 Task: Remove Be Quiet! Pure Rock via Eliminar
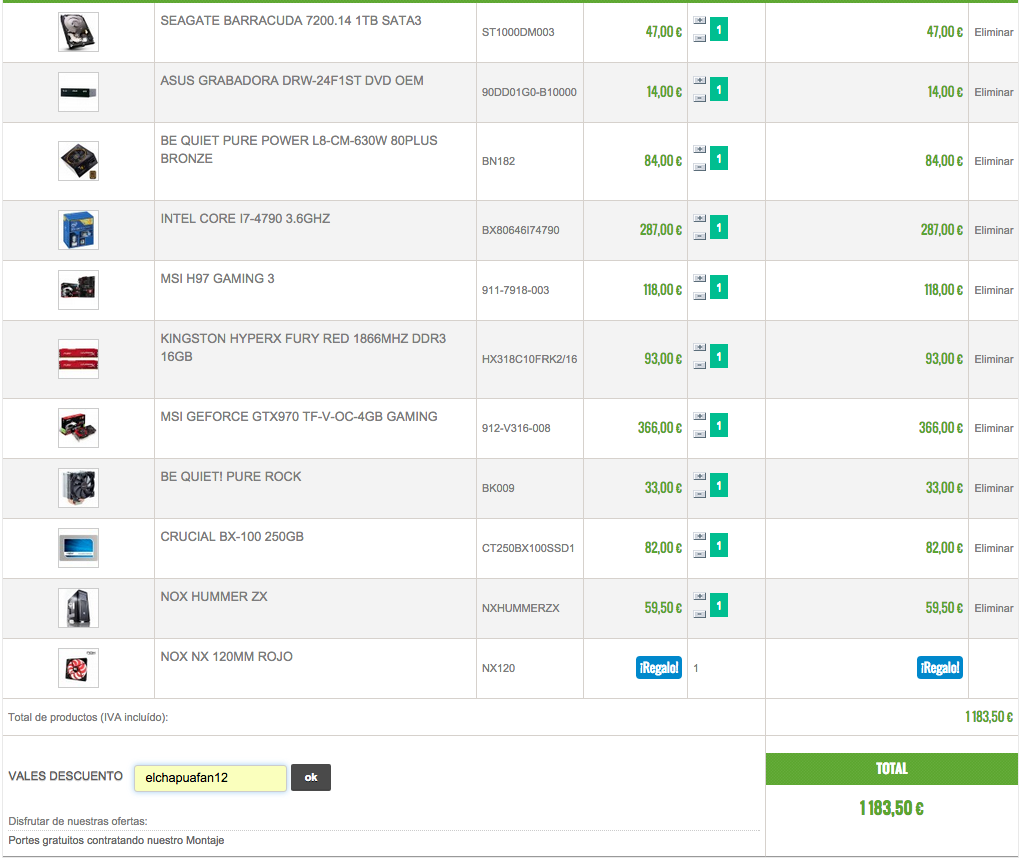point(994,489)
